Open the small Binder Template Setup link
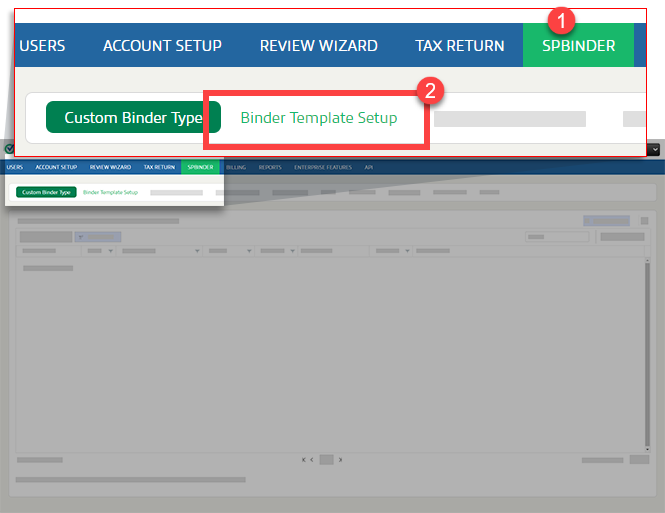Viewport: 665px width, 513px height. [x=110, y=192]
